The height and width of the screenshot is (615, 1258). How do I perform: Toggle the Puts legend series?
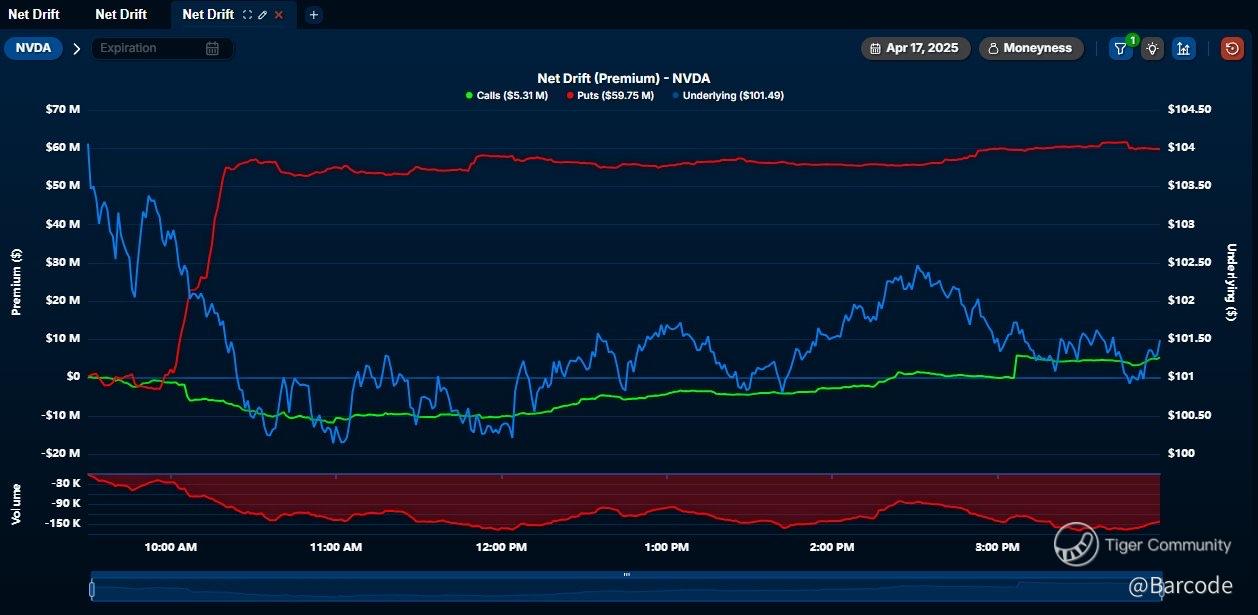(610, 95)
